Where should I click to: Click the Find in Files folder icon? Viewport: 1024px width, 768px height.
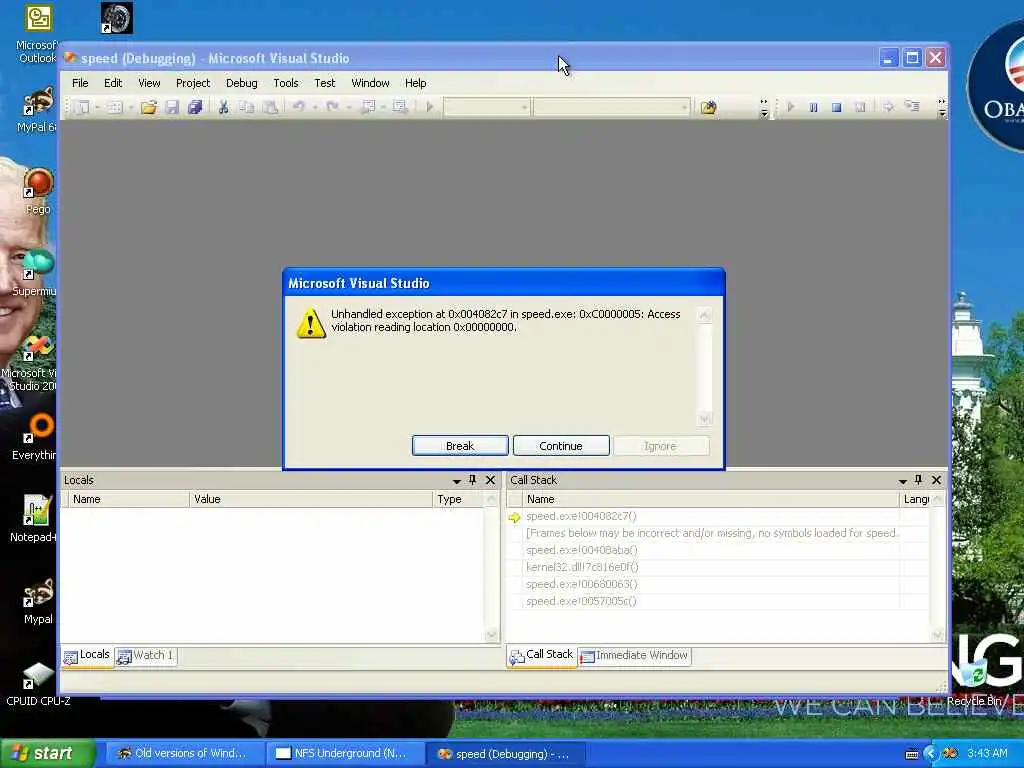point(709,107)
